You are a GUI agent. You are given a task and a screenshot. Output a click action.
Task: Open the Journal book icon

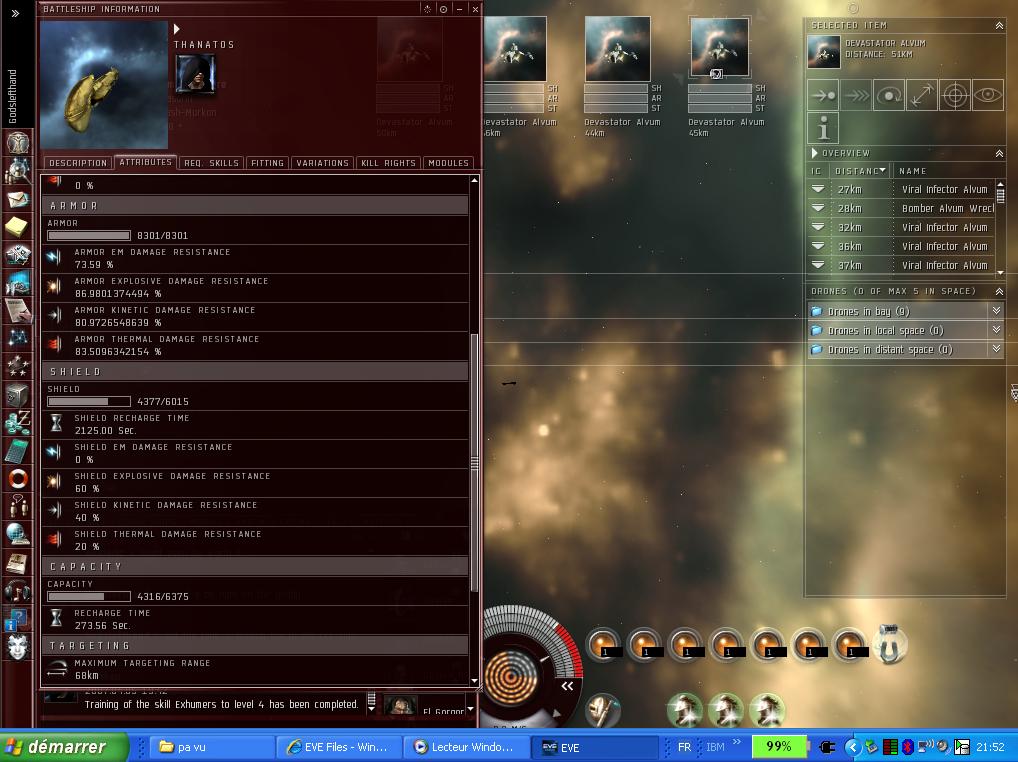click(18, 562)
